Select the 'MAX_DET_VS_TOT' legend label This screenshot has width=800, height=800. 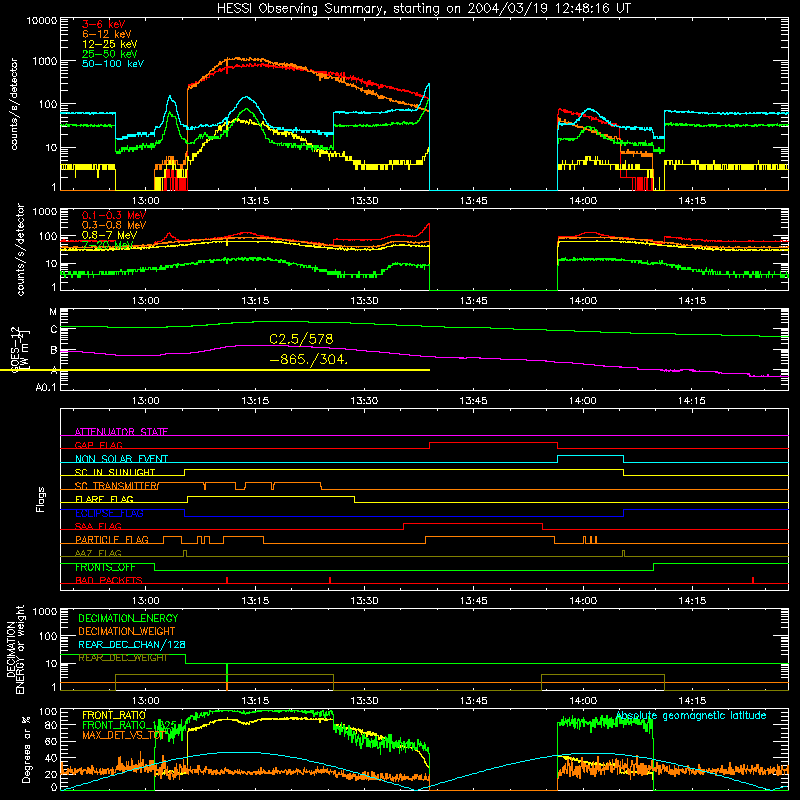pyautogui.click(x=123, y=735)
